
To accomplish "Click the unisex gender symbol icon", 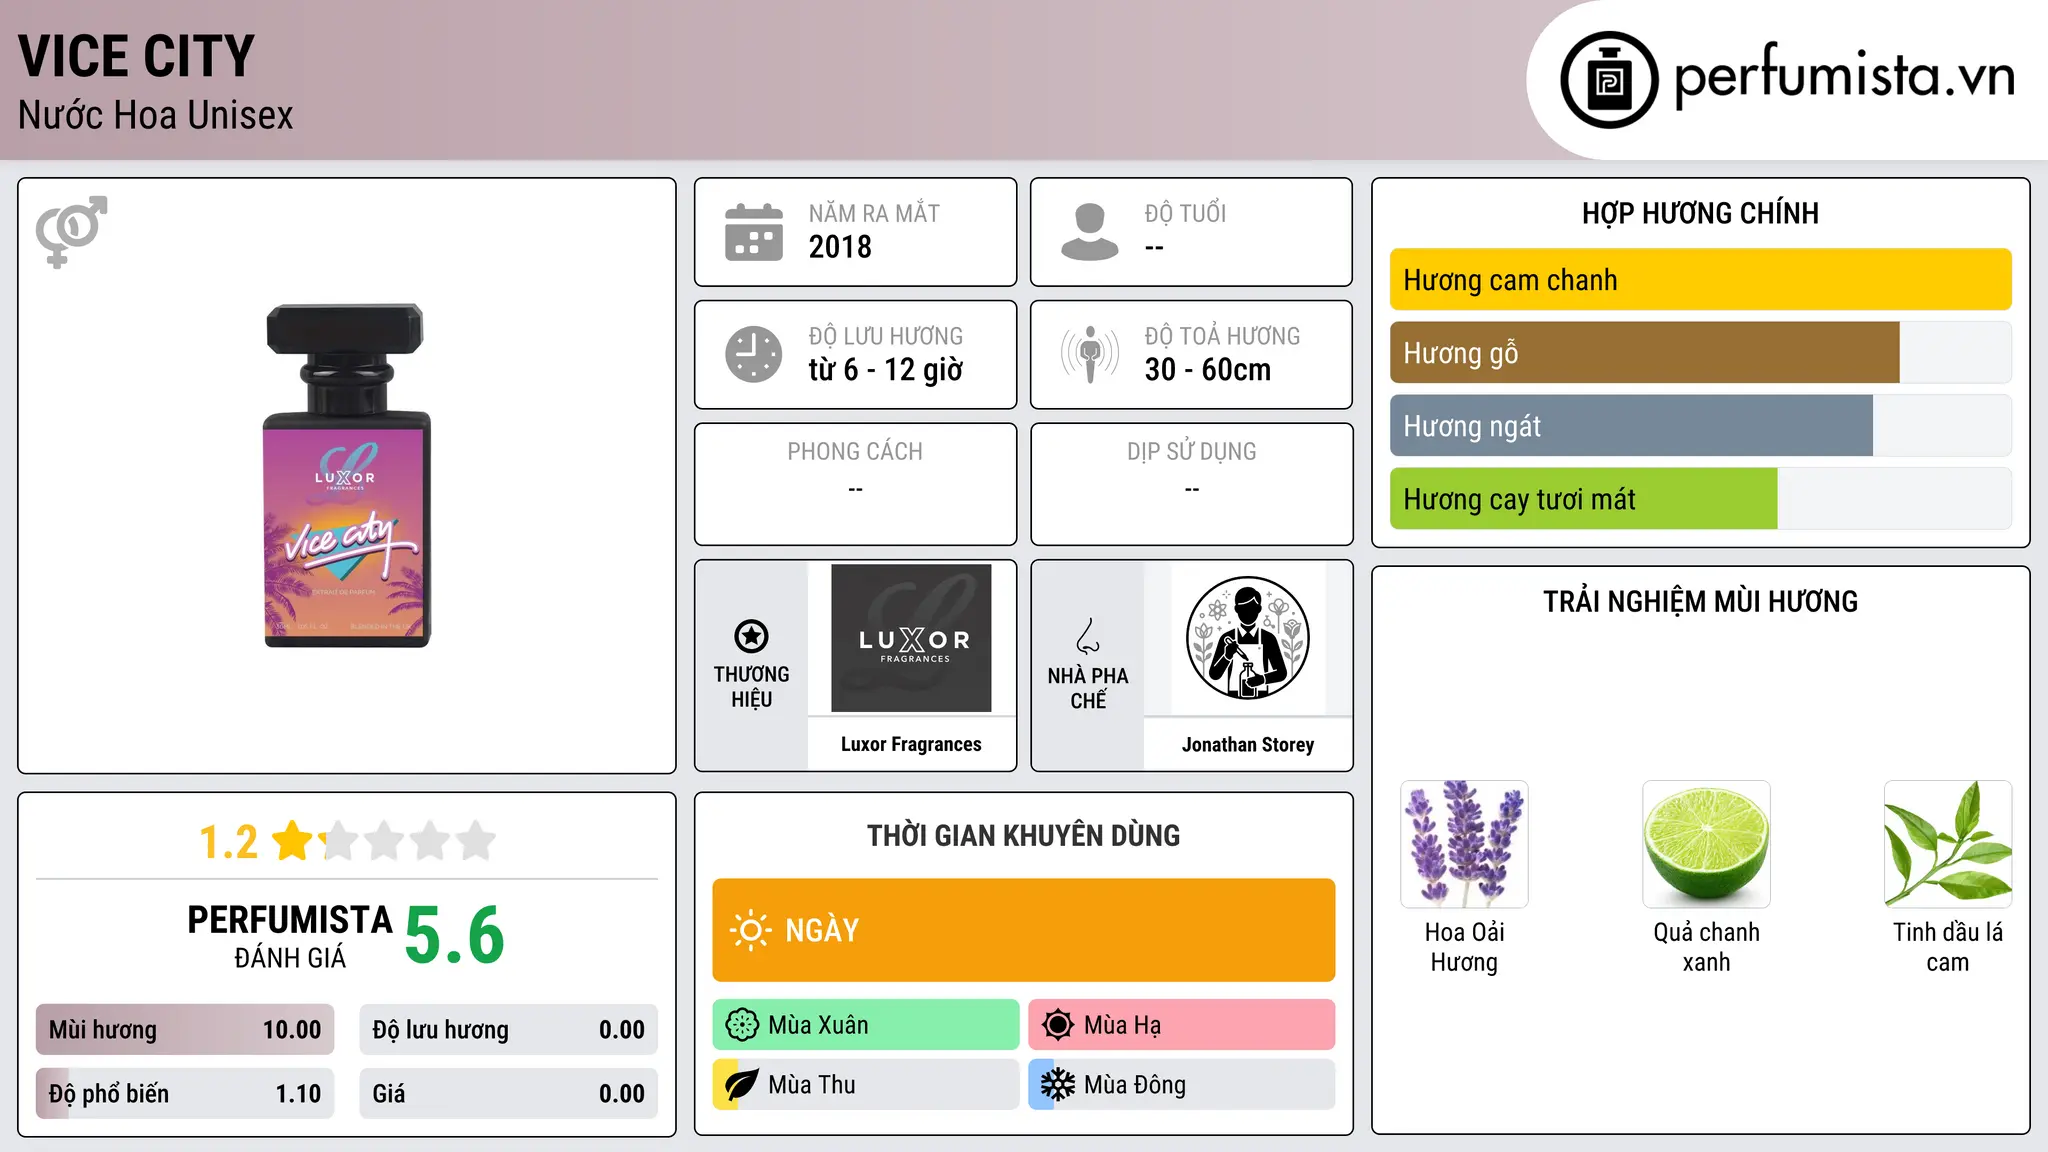I will (71, 231).
